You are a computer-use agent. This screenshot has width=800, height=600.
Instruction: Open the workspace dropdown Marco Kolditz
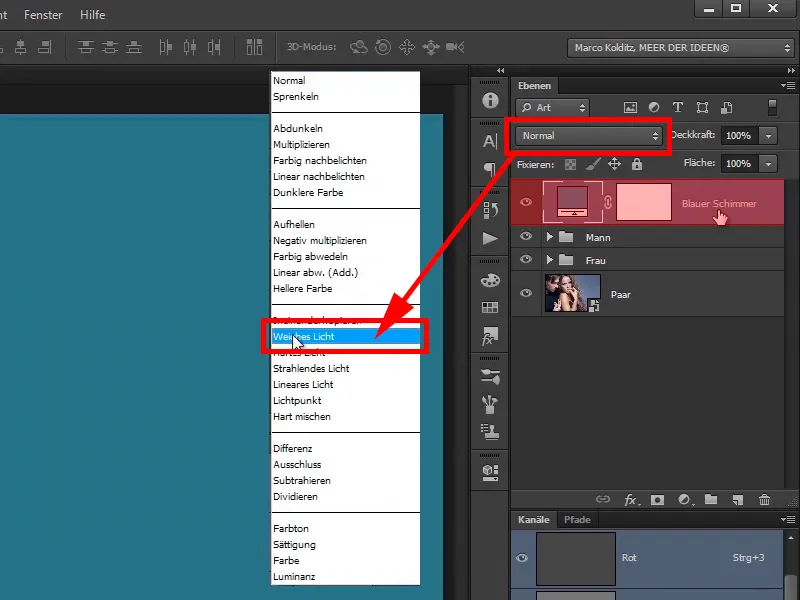(x=680, y=48)
